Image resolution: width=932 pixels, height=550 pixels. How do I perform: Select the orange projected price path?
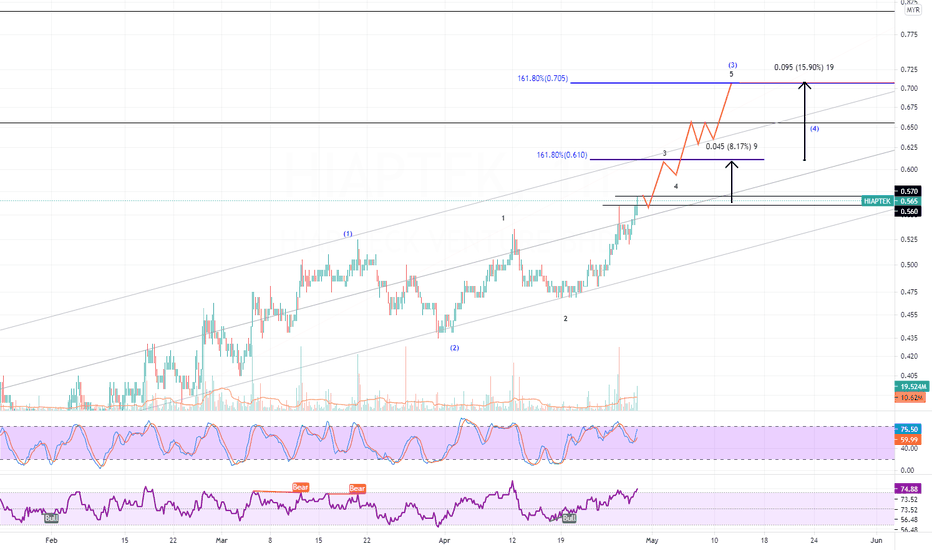tap(687, 144)
